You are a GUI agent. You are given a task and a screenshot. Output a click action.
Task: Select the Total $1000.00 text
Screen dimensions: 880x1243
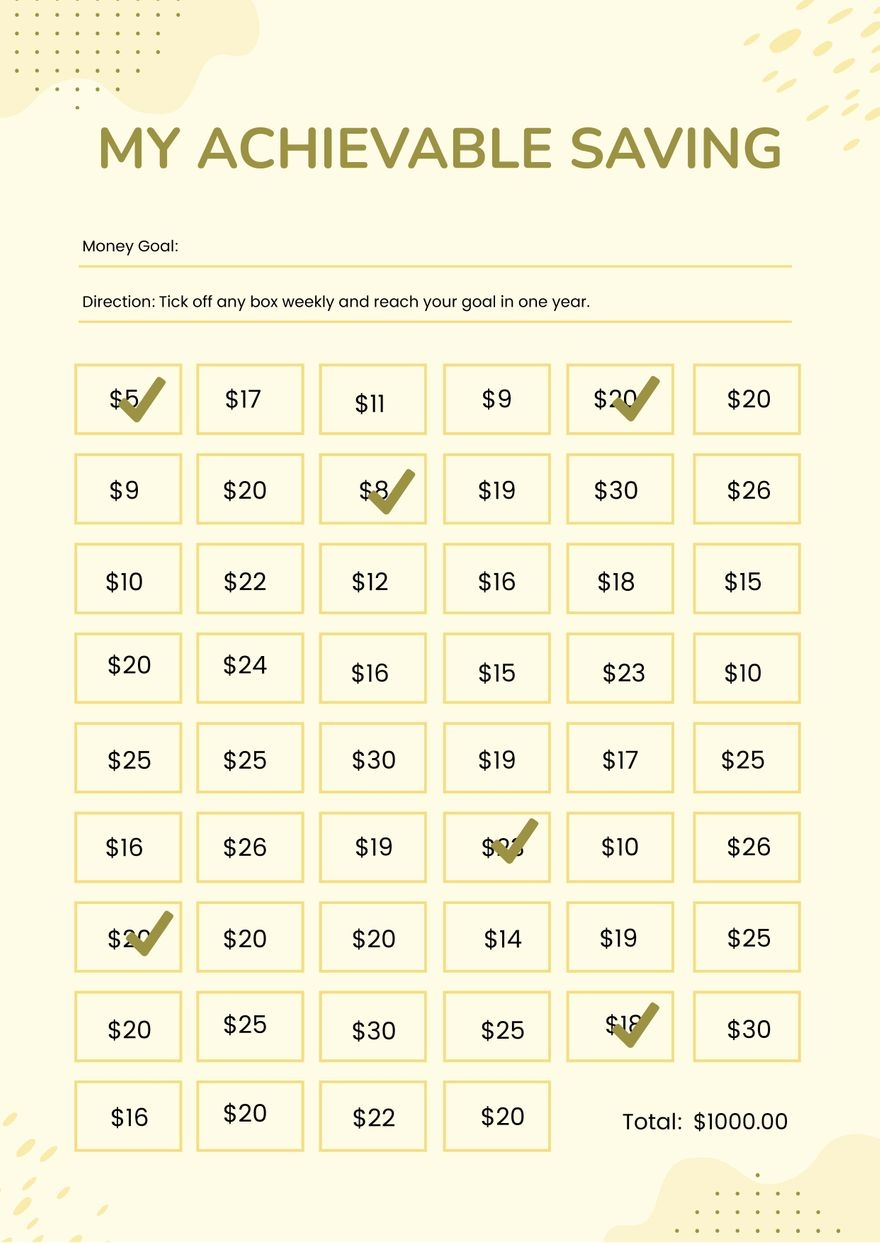click(x=705, y=1122)
